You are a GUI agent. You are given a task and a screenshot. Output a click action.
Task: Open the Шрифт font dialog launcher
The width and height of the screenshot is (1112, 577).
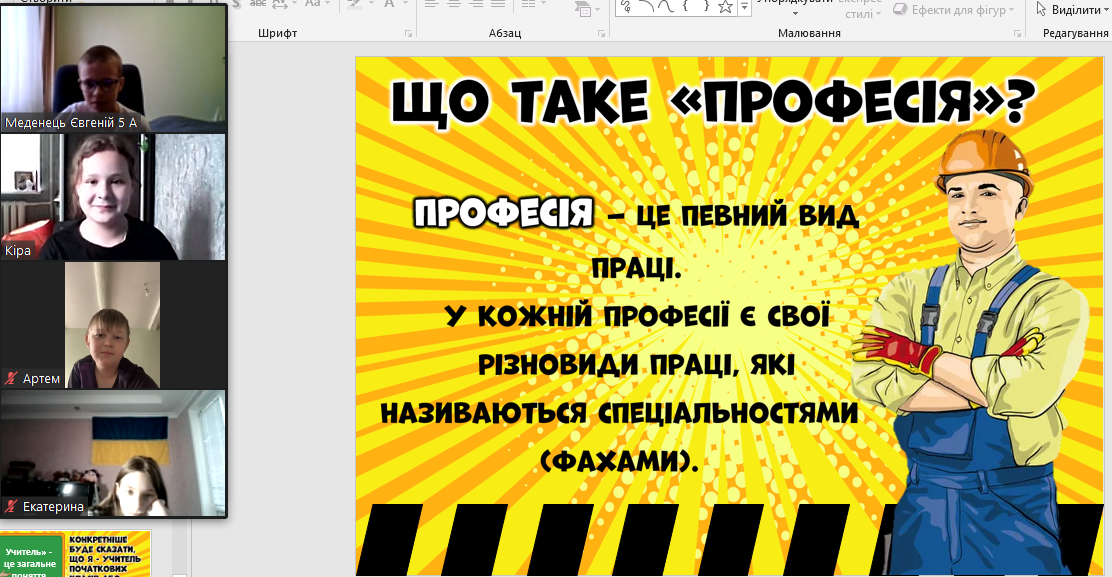pos(408,33)
